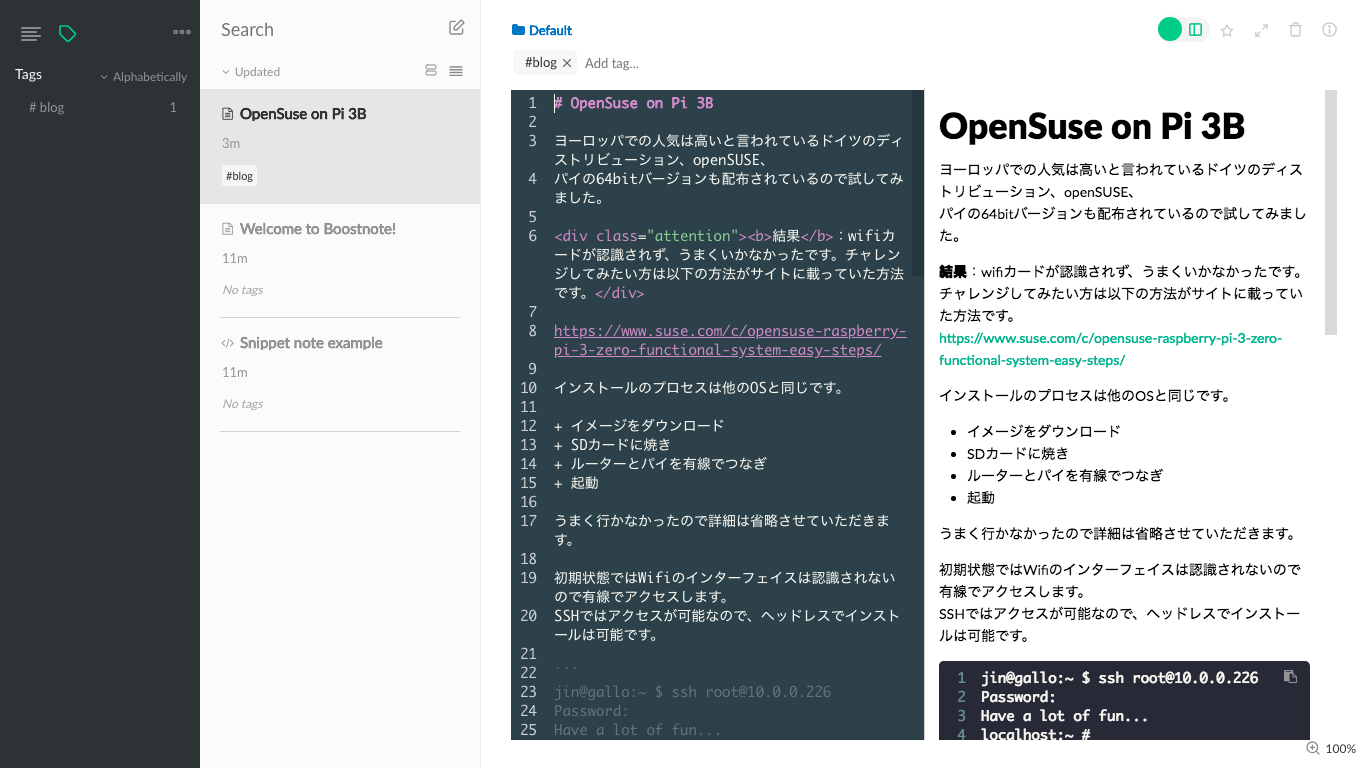Click the editor pane scrollbar
The height and width of the screenshot is (768, 1366).
pos(918,183)
